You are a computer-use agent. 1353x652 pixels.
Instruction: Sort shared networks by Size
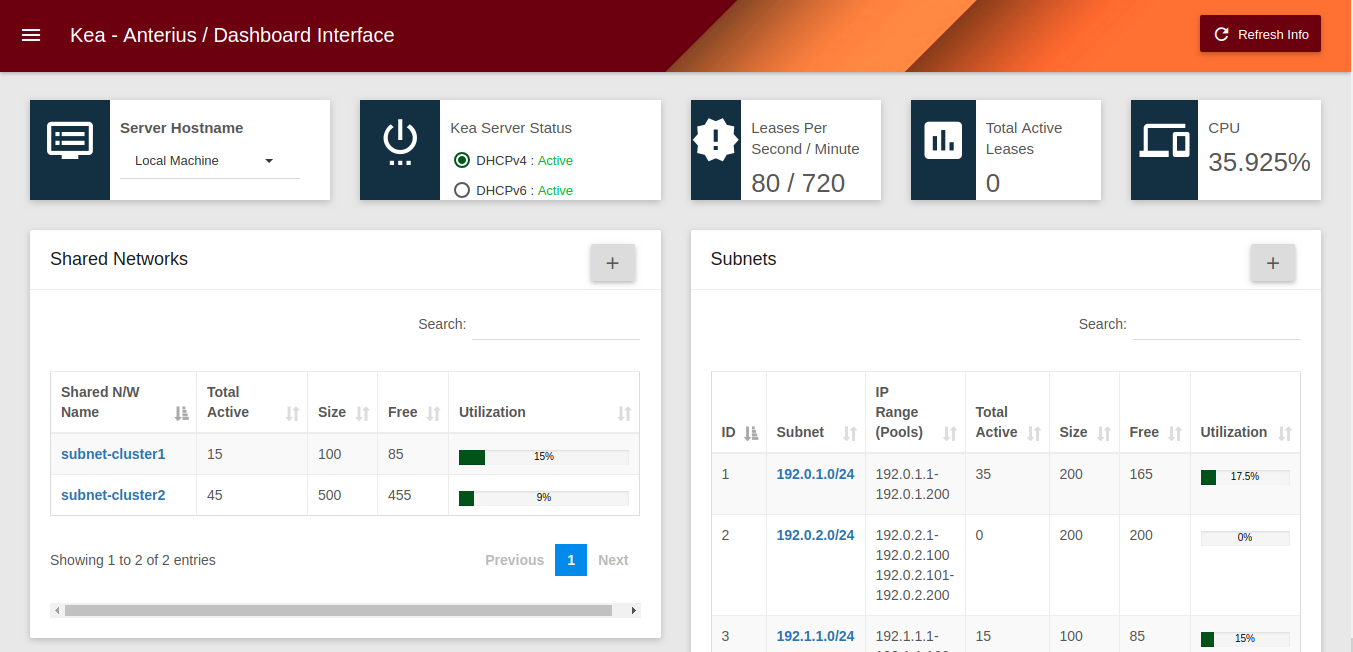(x=343, y=402)
